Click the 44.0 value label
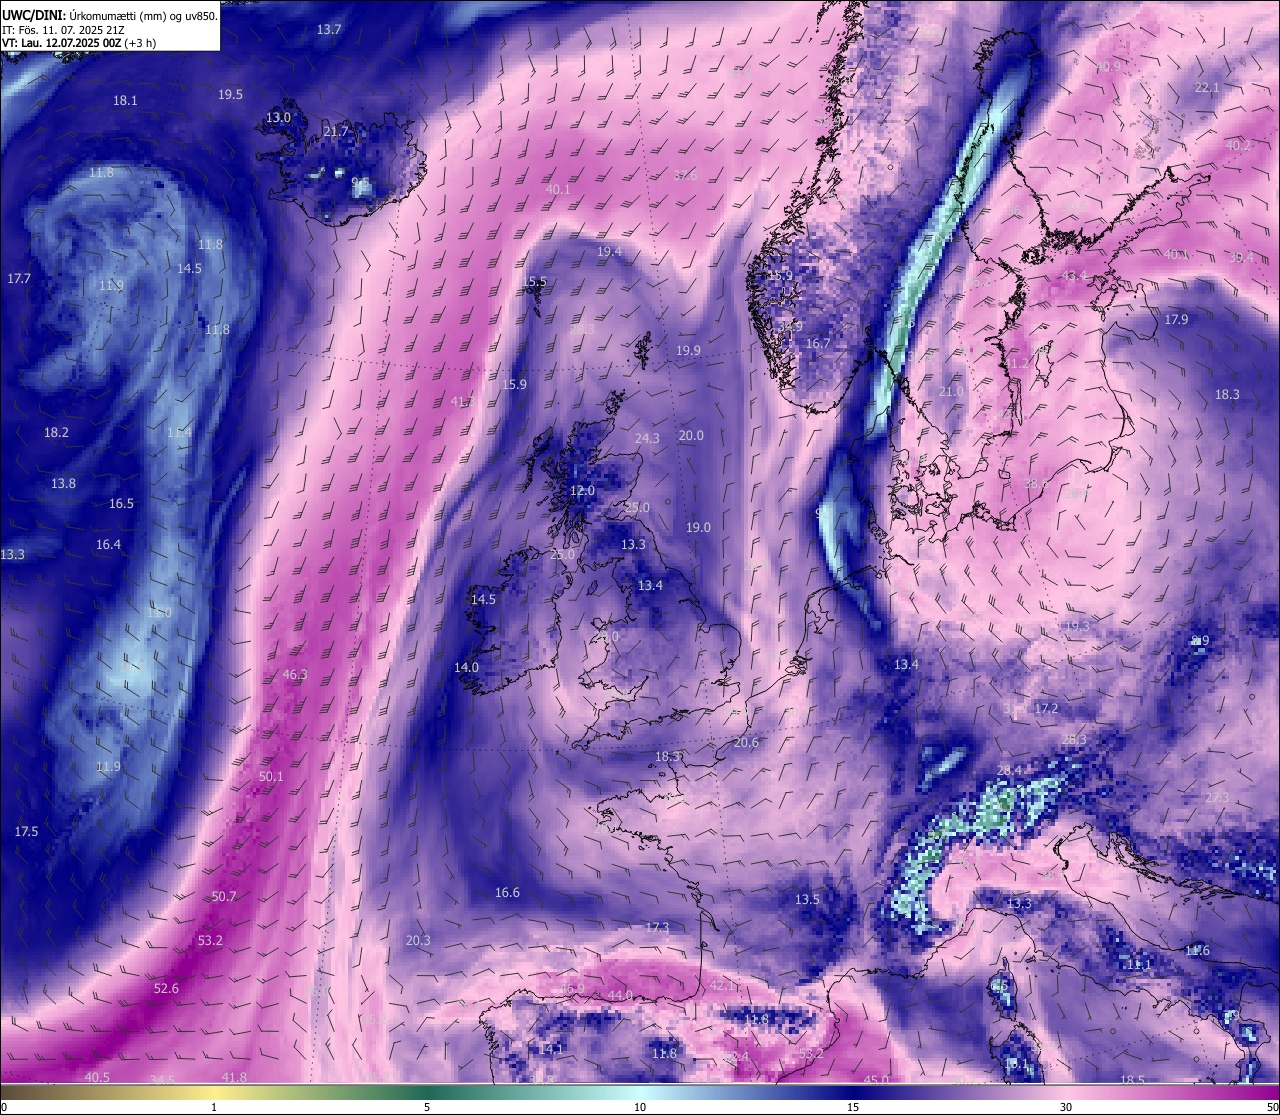The height and width of the screenshot is (1115, 1280). click(x=620, y=996)
